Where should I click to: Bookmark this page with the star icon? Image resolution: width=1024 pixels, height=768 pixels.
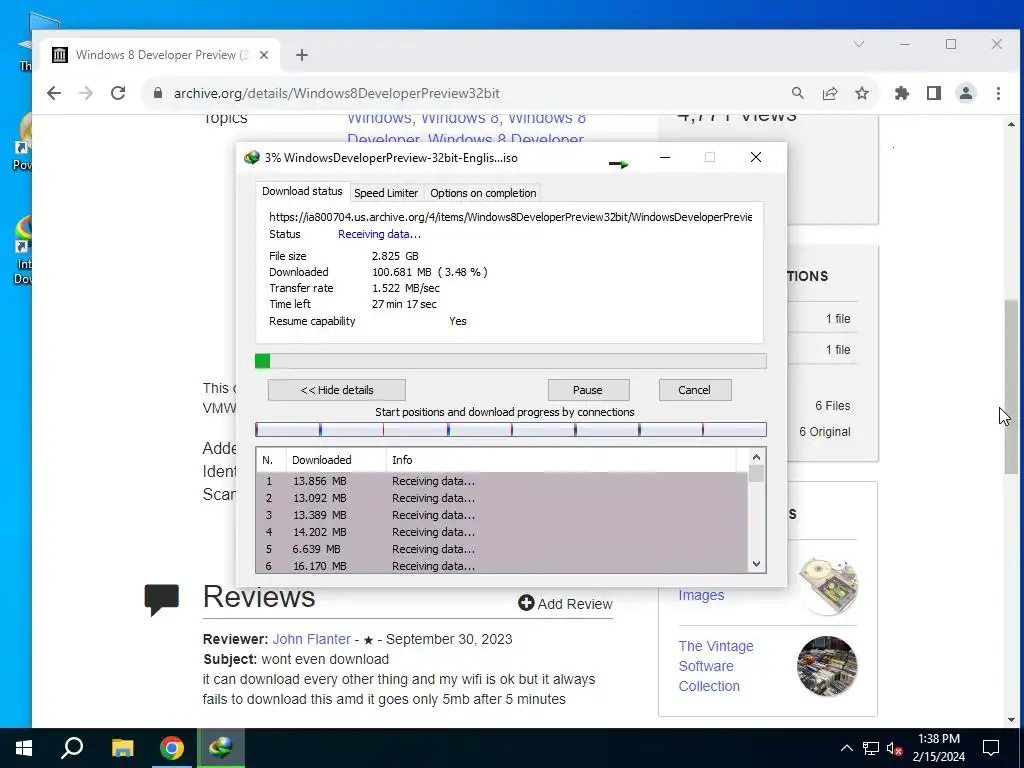point(862,93)
